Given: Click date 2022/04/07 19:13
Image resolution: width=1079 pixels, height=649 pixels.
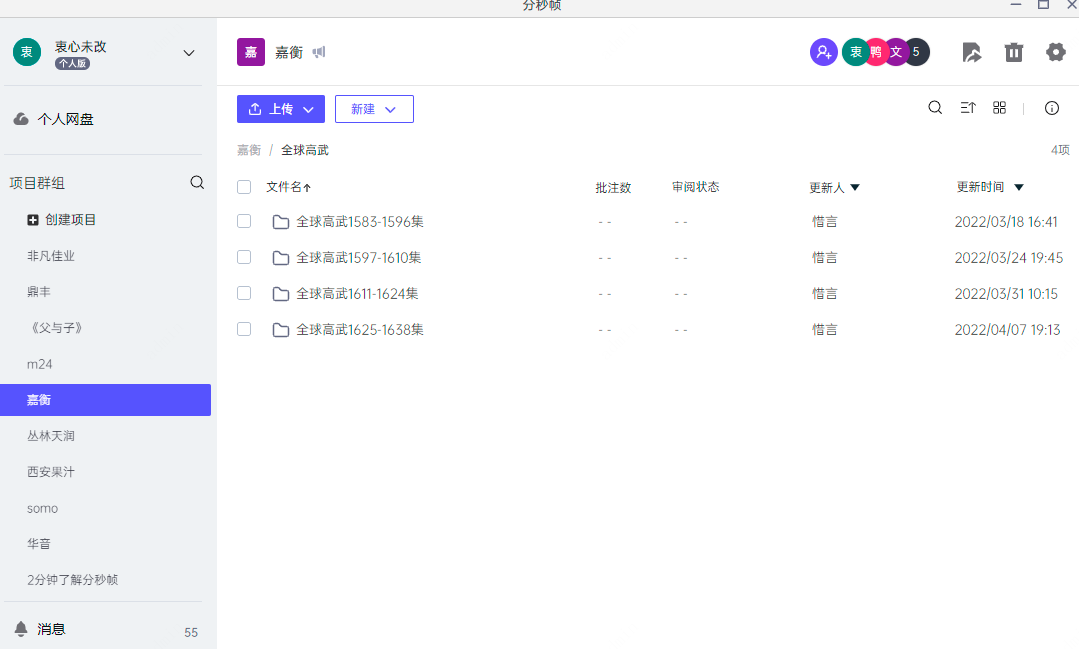Looking at the screenshot, I should pyautogui.click(x=1007, y=330).
